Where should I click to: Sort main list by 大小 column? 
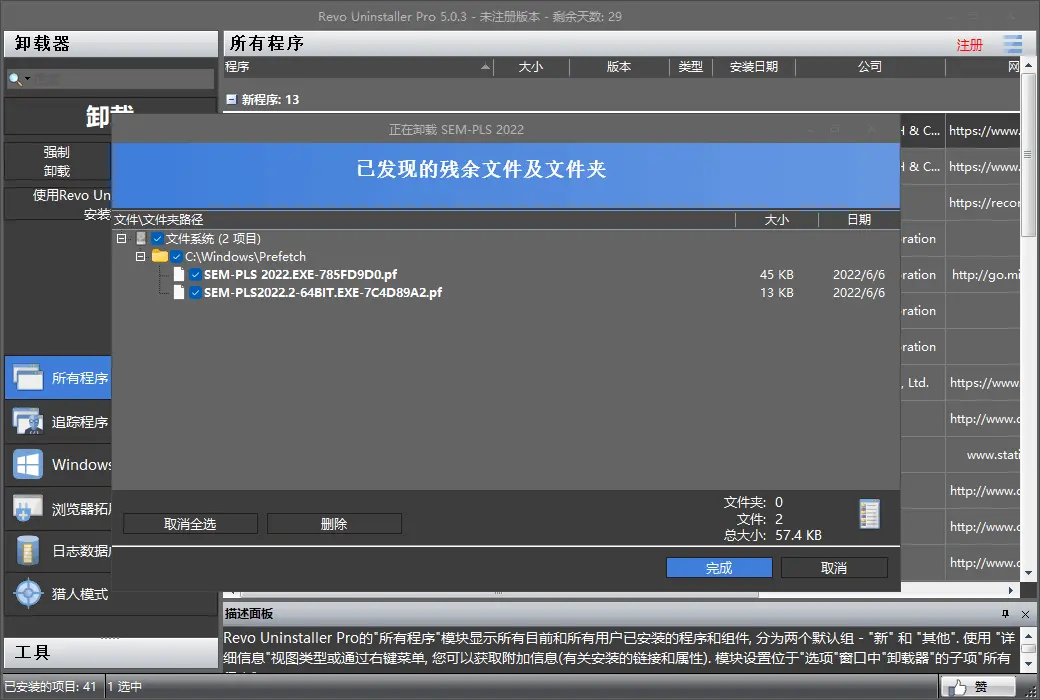click(531, 66)
